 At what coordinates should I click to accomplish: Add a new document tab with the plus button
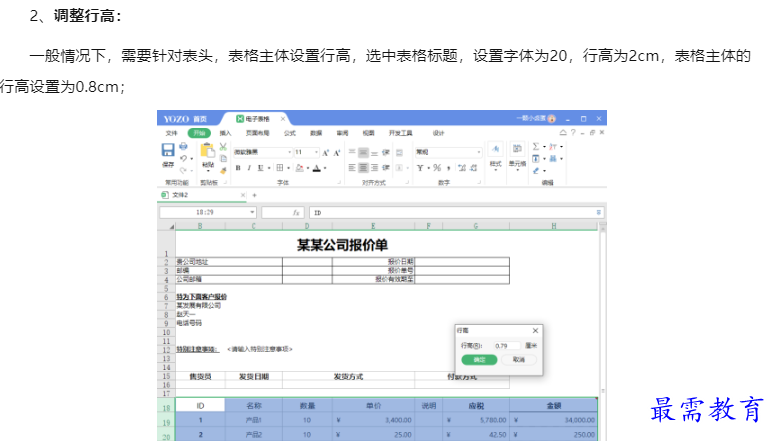tap(255, 195)
